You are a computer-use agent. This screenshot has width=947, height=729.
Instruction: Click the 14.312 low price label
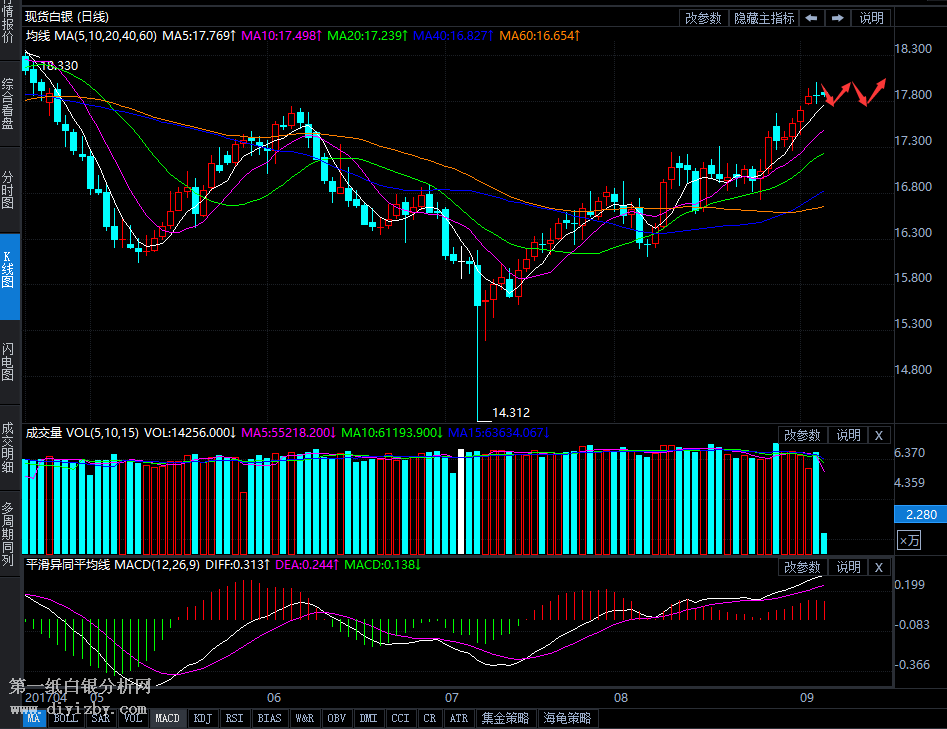pyautogui.click(x=511, y=412)
